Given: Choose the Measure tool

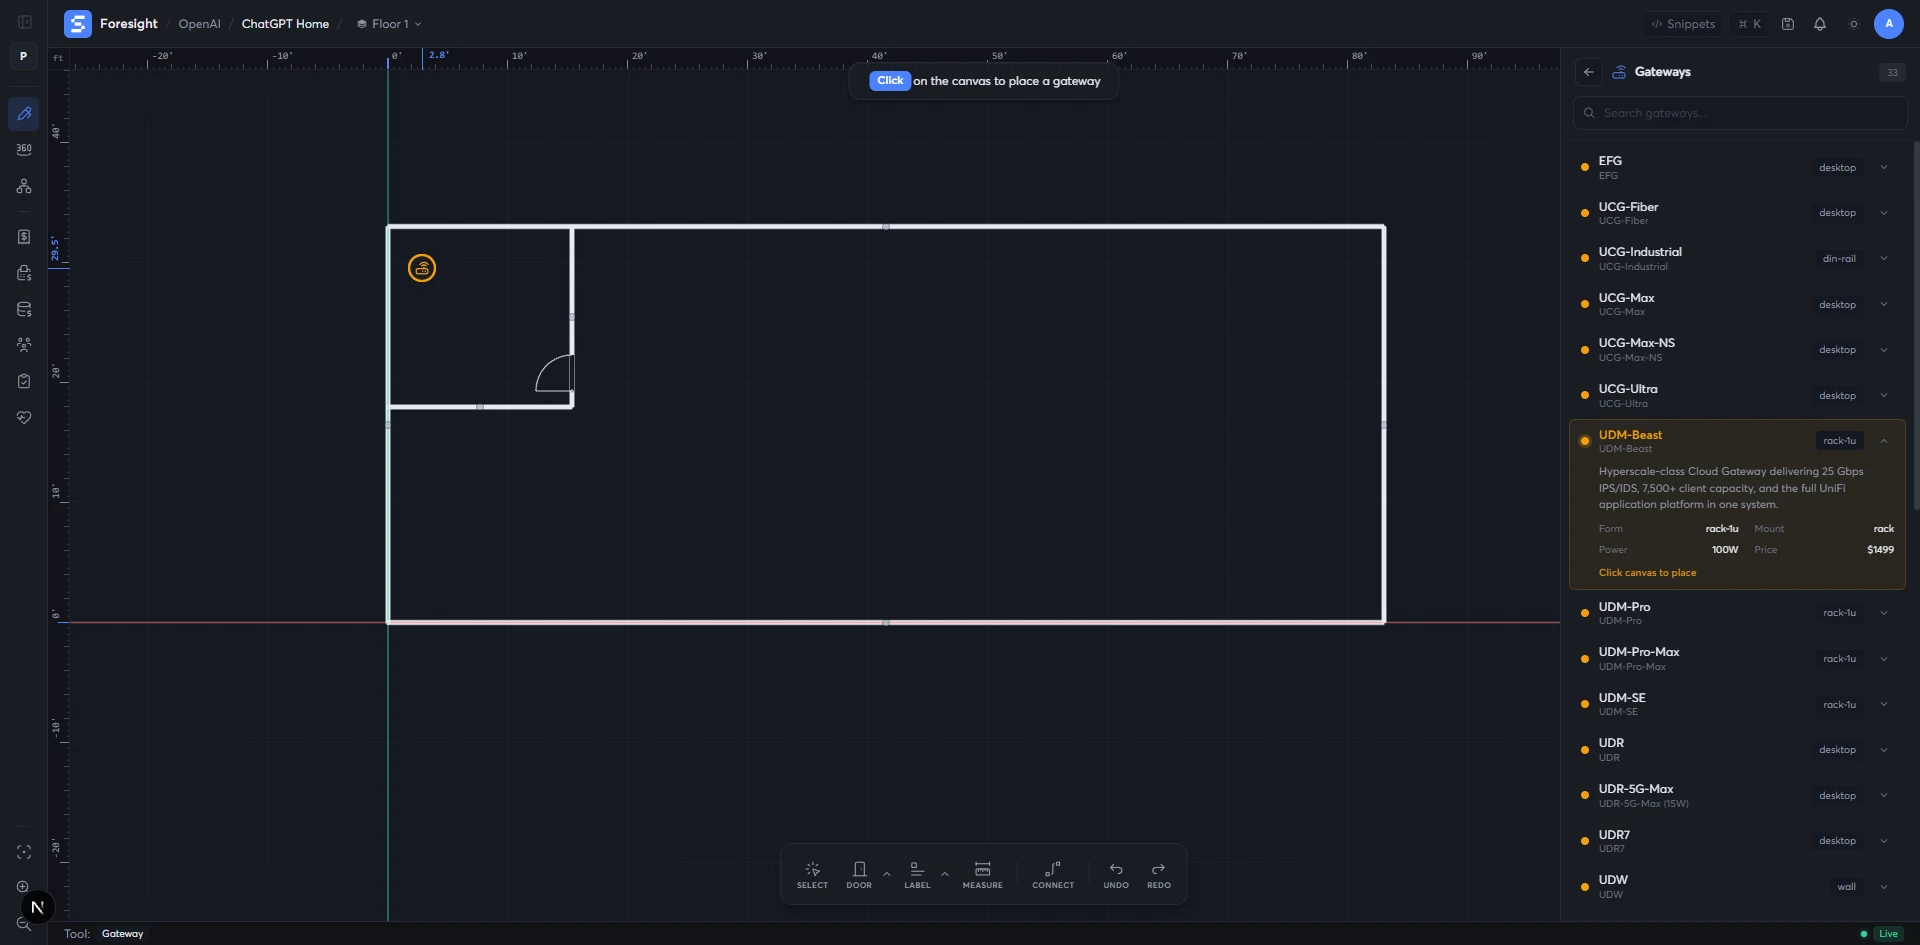Looking at the screenshot, I should 982,875.
